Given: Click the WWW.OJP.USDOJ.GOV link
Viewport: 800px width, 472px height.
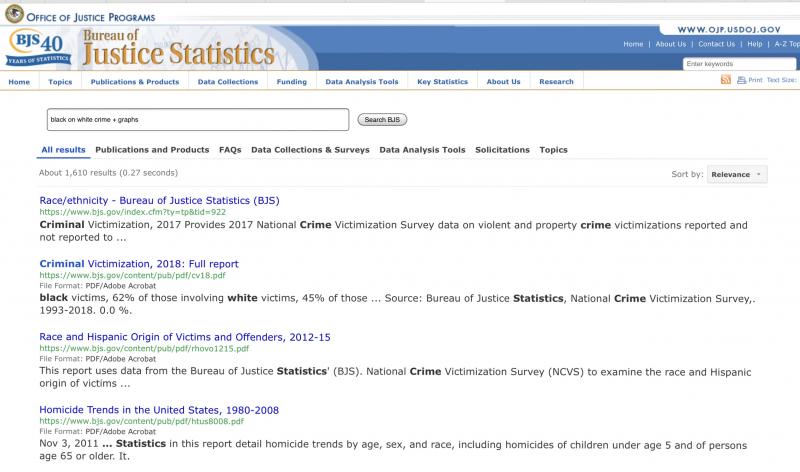Looking at the screenshot, I should 729,30.
